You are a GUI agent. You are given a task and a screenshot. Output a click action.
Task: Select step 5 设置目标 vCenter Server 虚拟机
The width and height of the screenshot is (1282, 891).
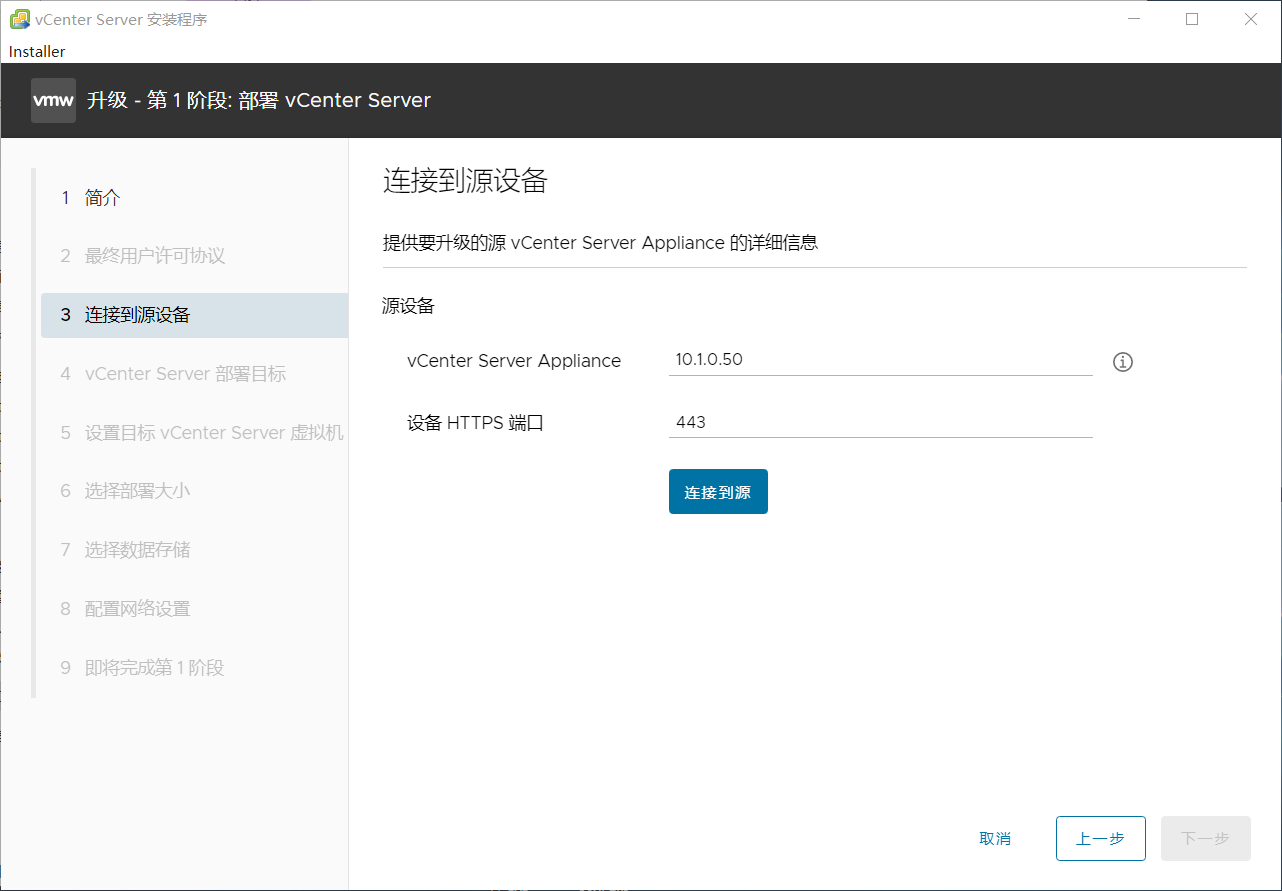point(213,433)
